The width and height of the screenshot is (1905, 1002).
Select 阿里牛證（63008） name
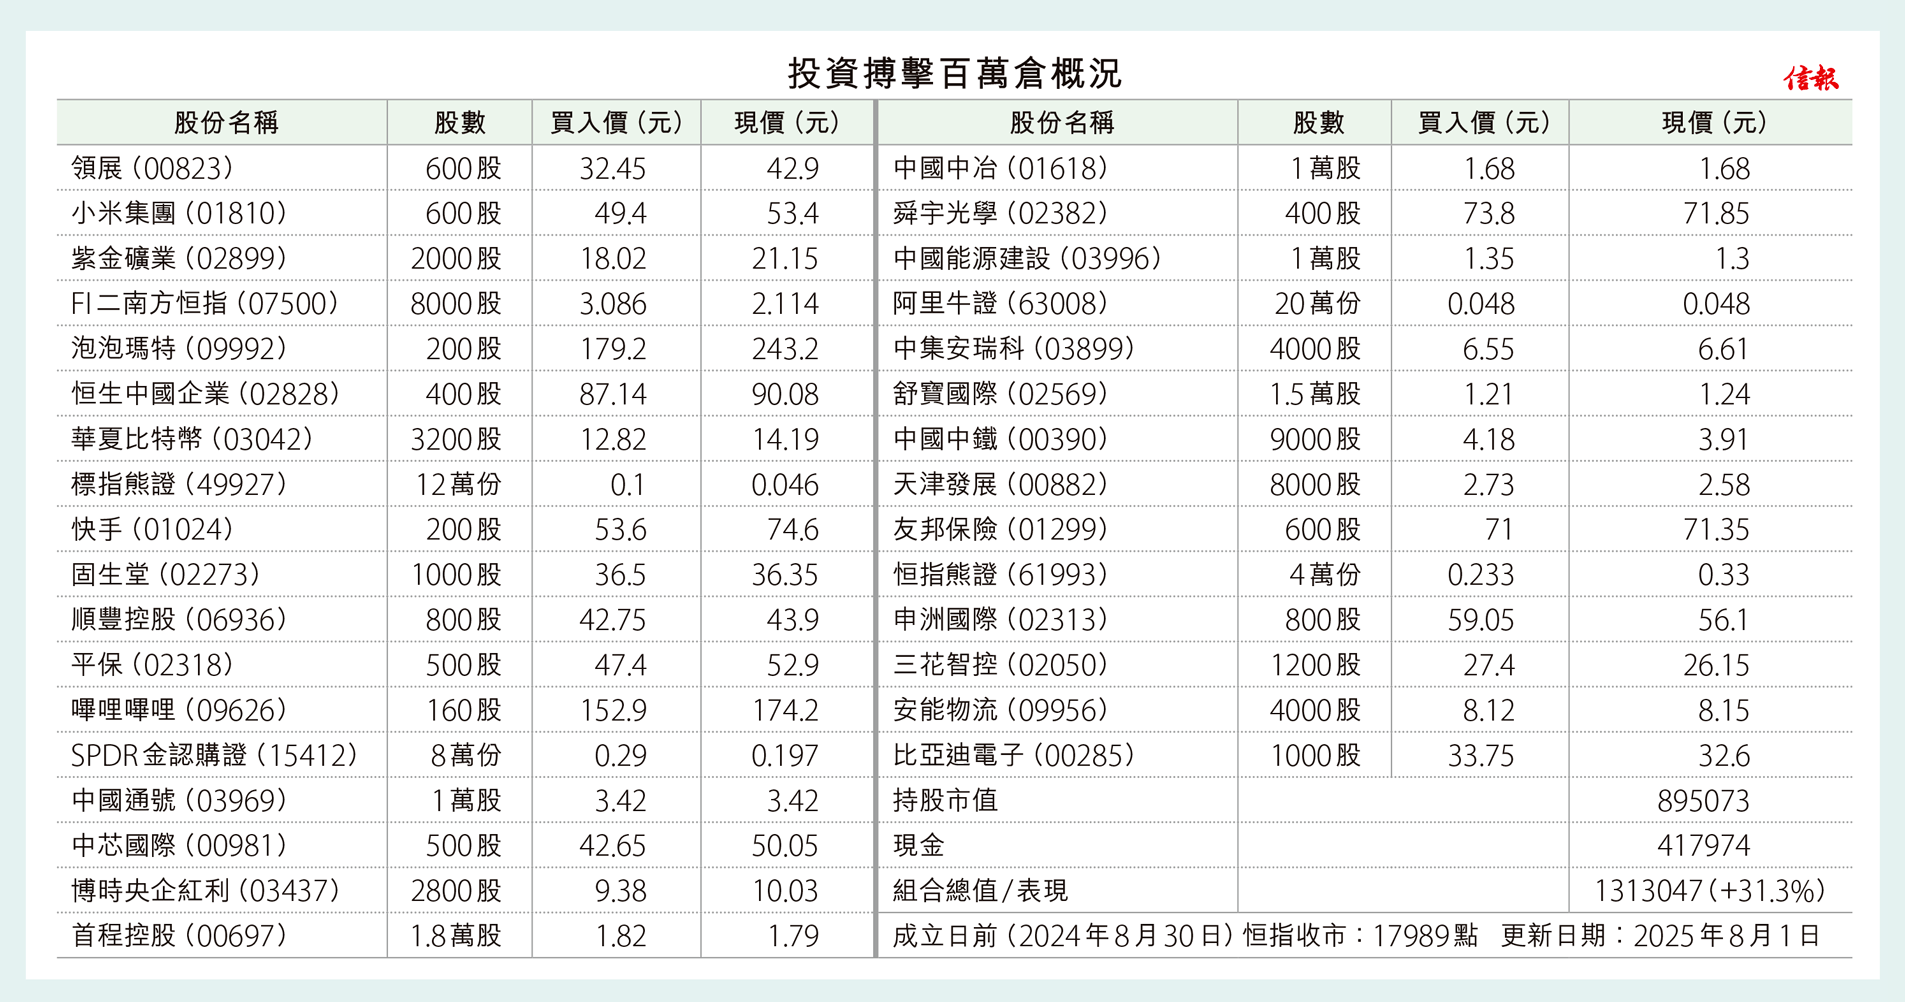[1000, 303]
